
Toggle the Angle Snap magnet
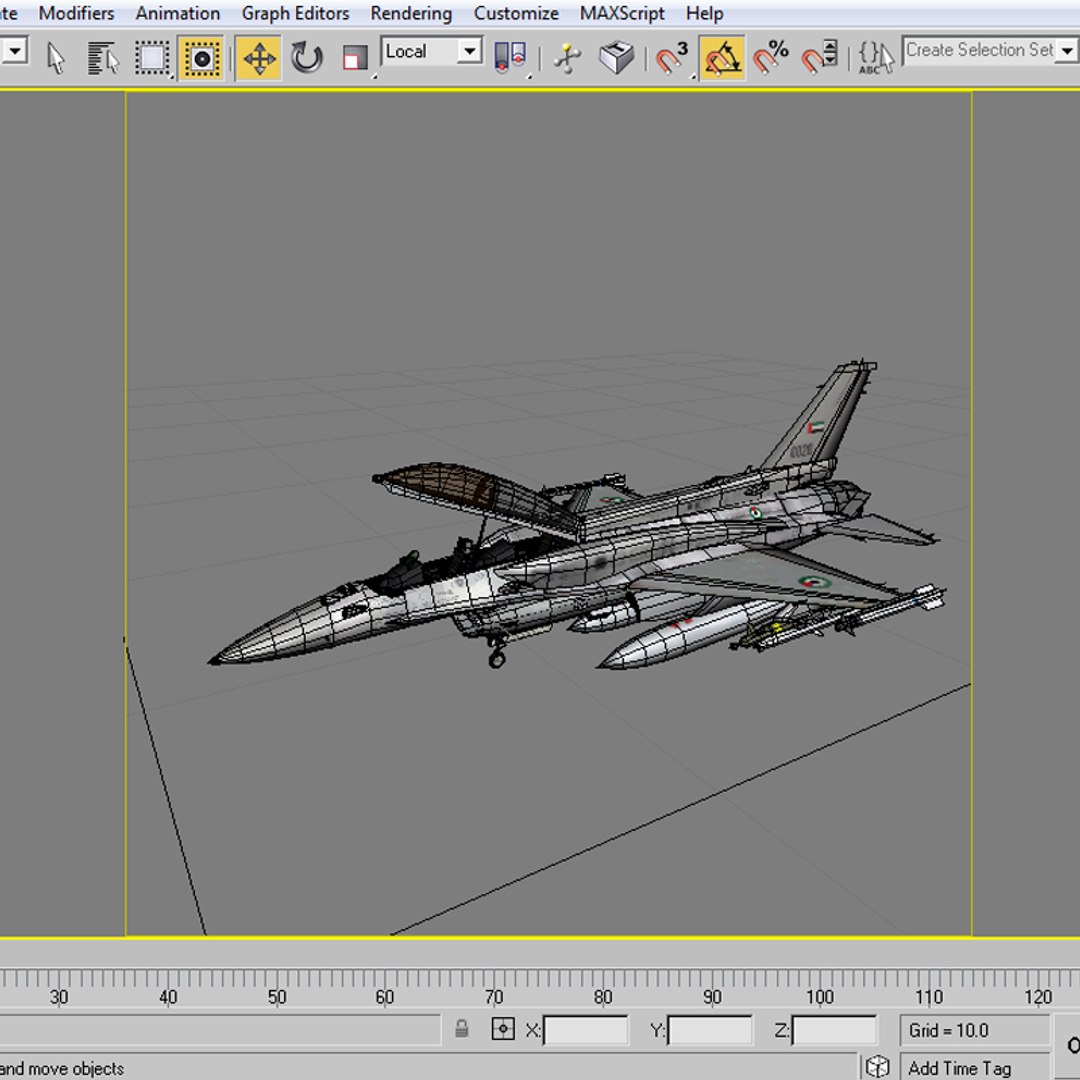pos(721,58)
